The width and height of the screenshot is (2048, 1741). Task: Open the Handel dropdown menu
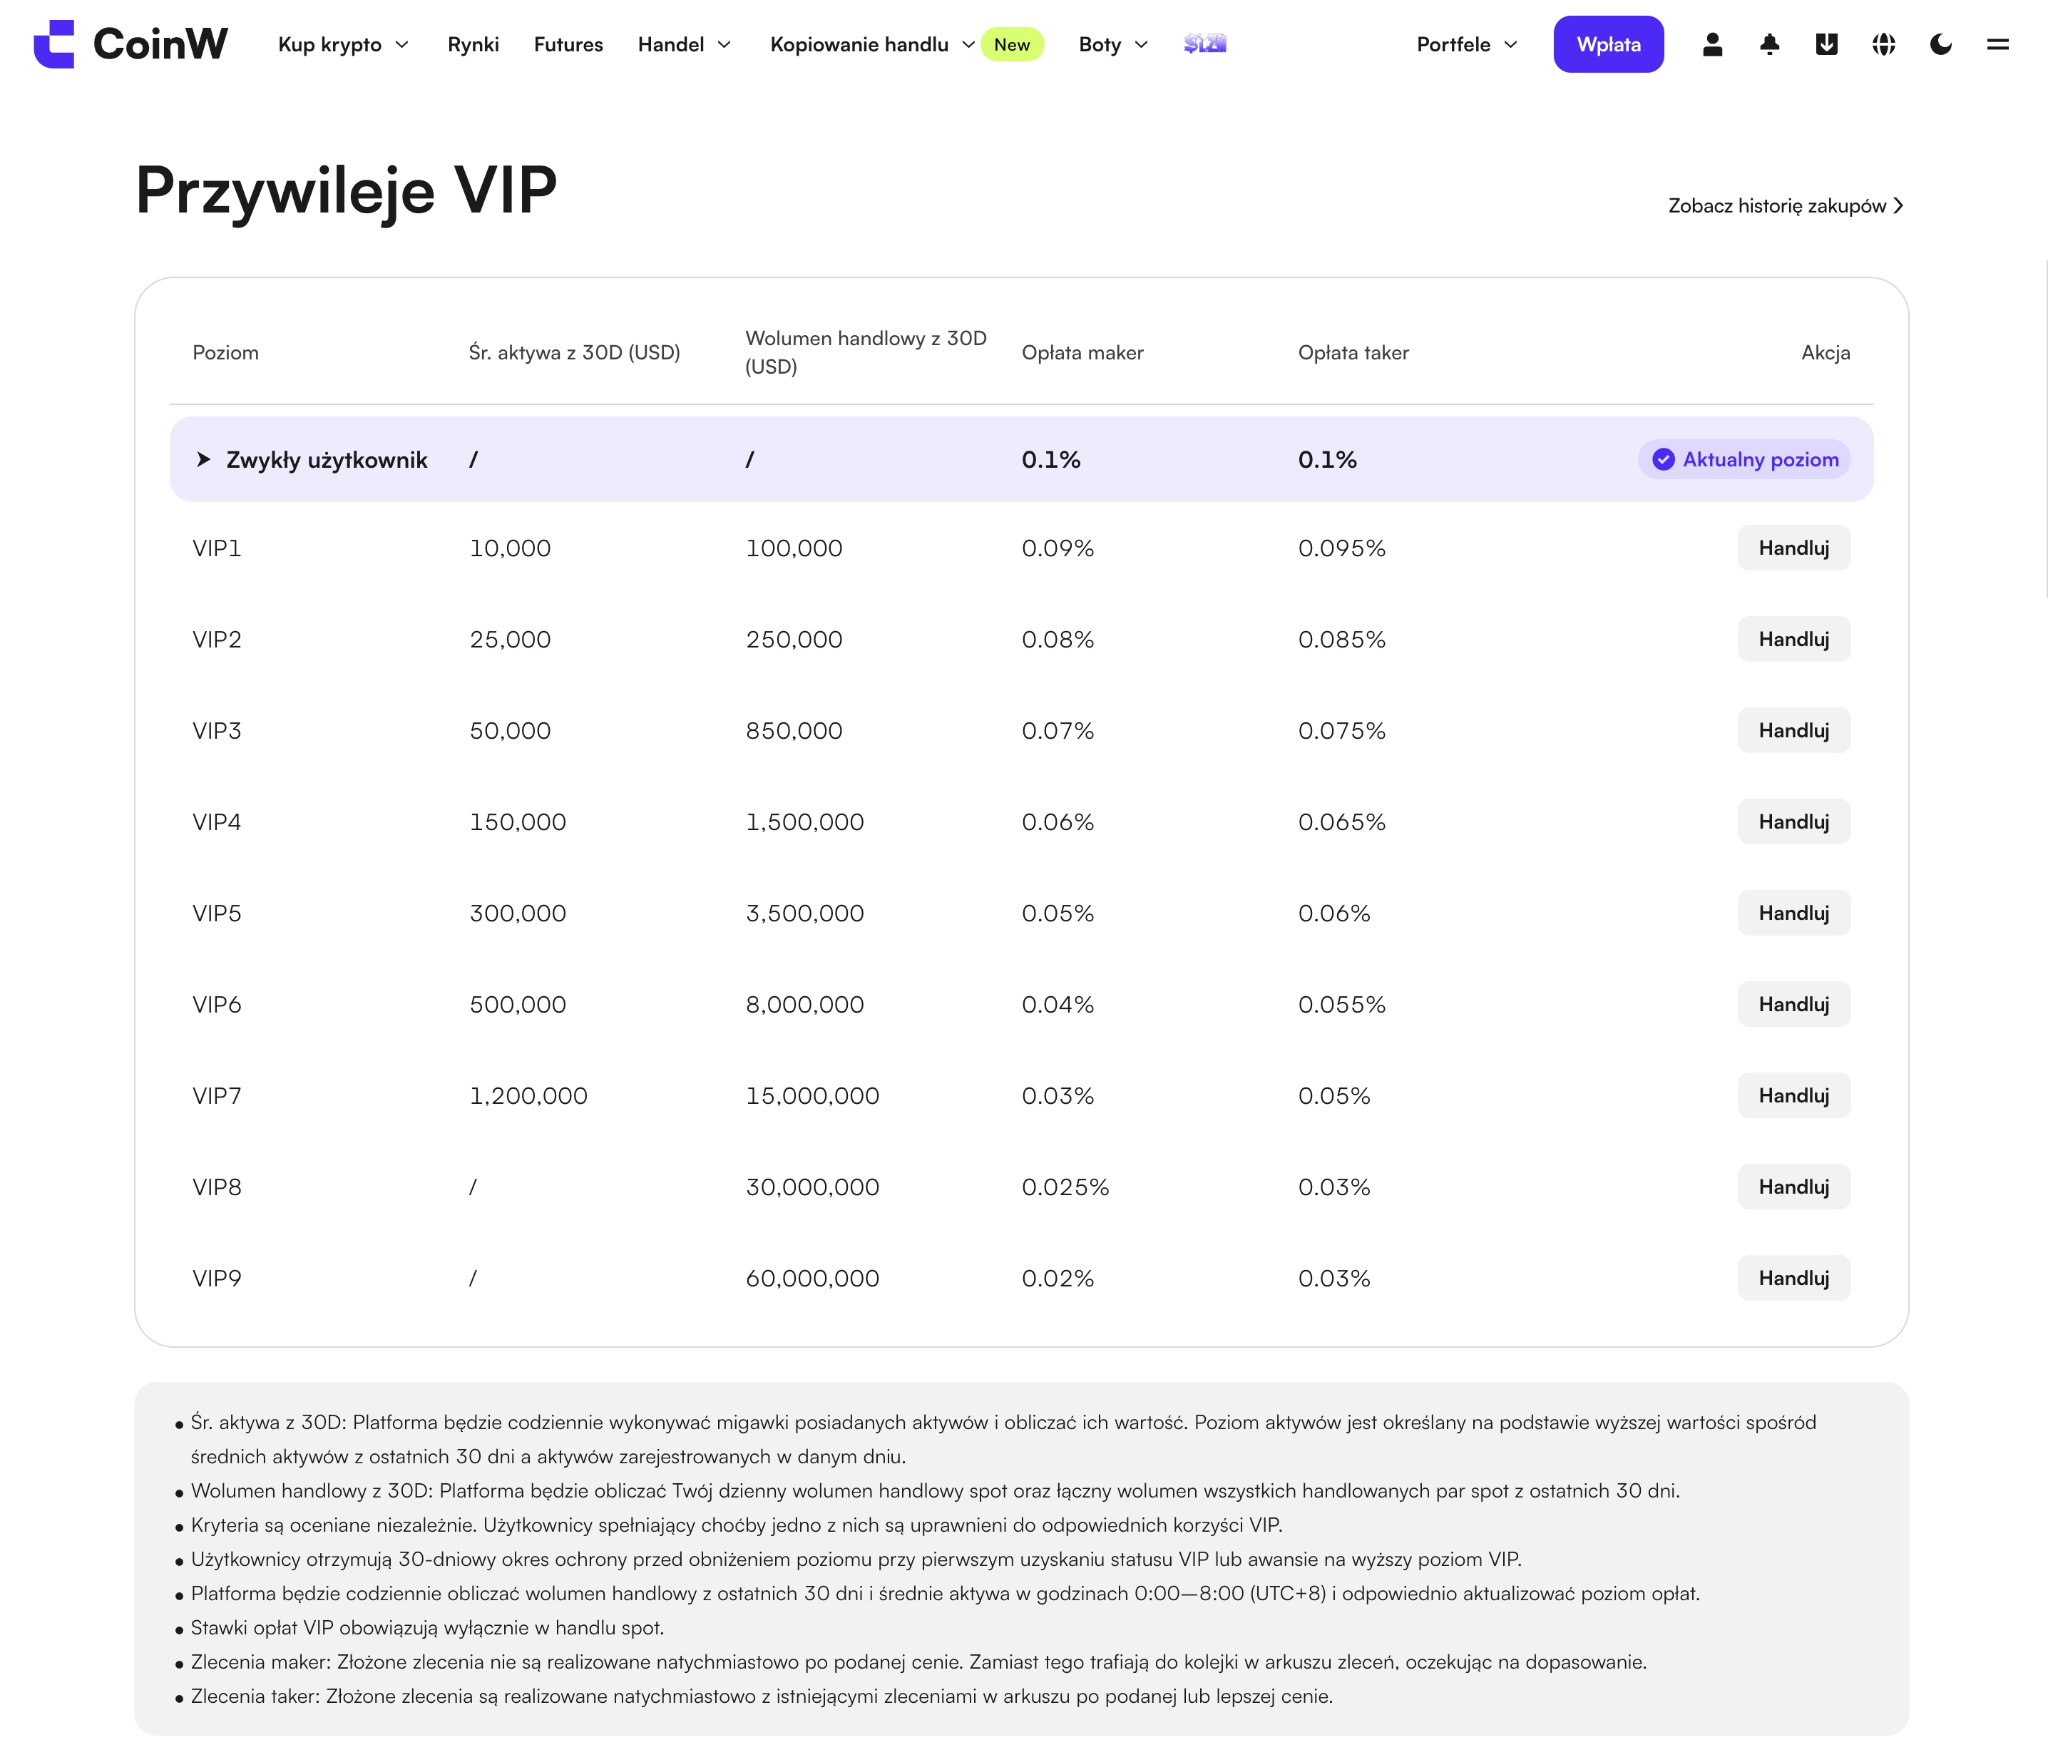point(684,44)
